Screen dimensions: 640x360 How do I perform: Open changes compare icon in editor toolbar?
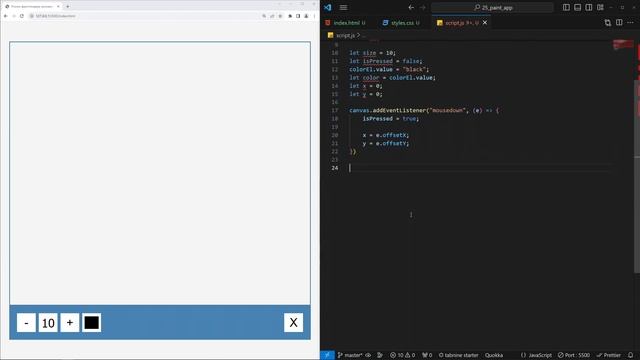608,23
